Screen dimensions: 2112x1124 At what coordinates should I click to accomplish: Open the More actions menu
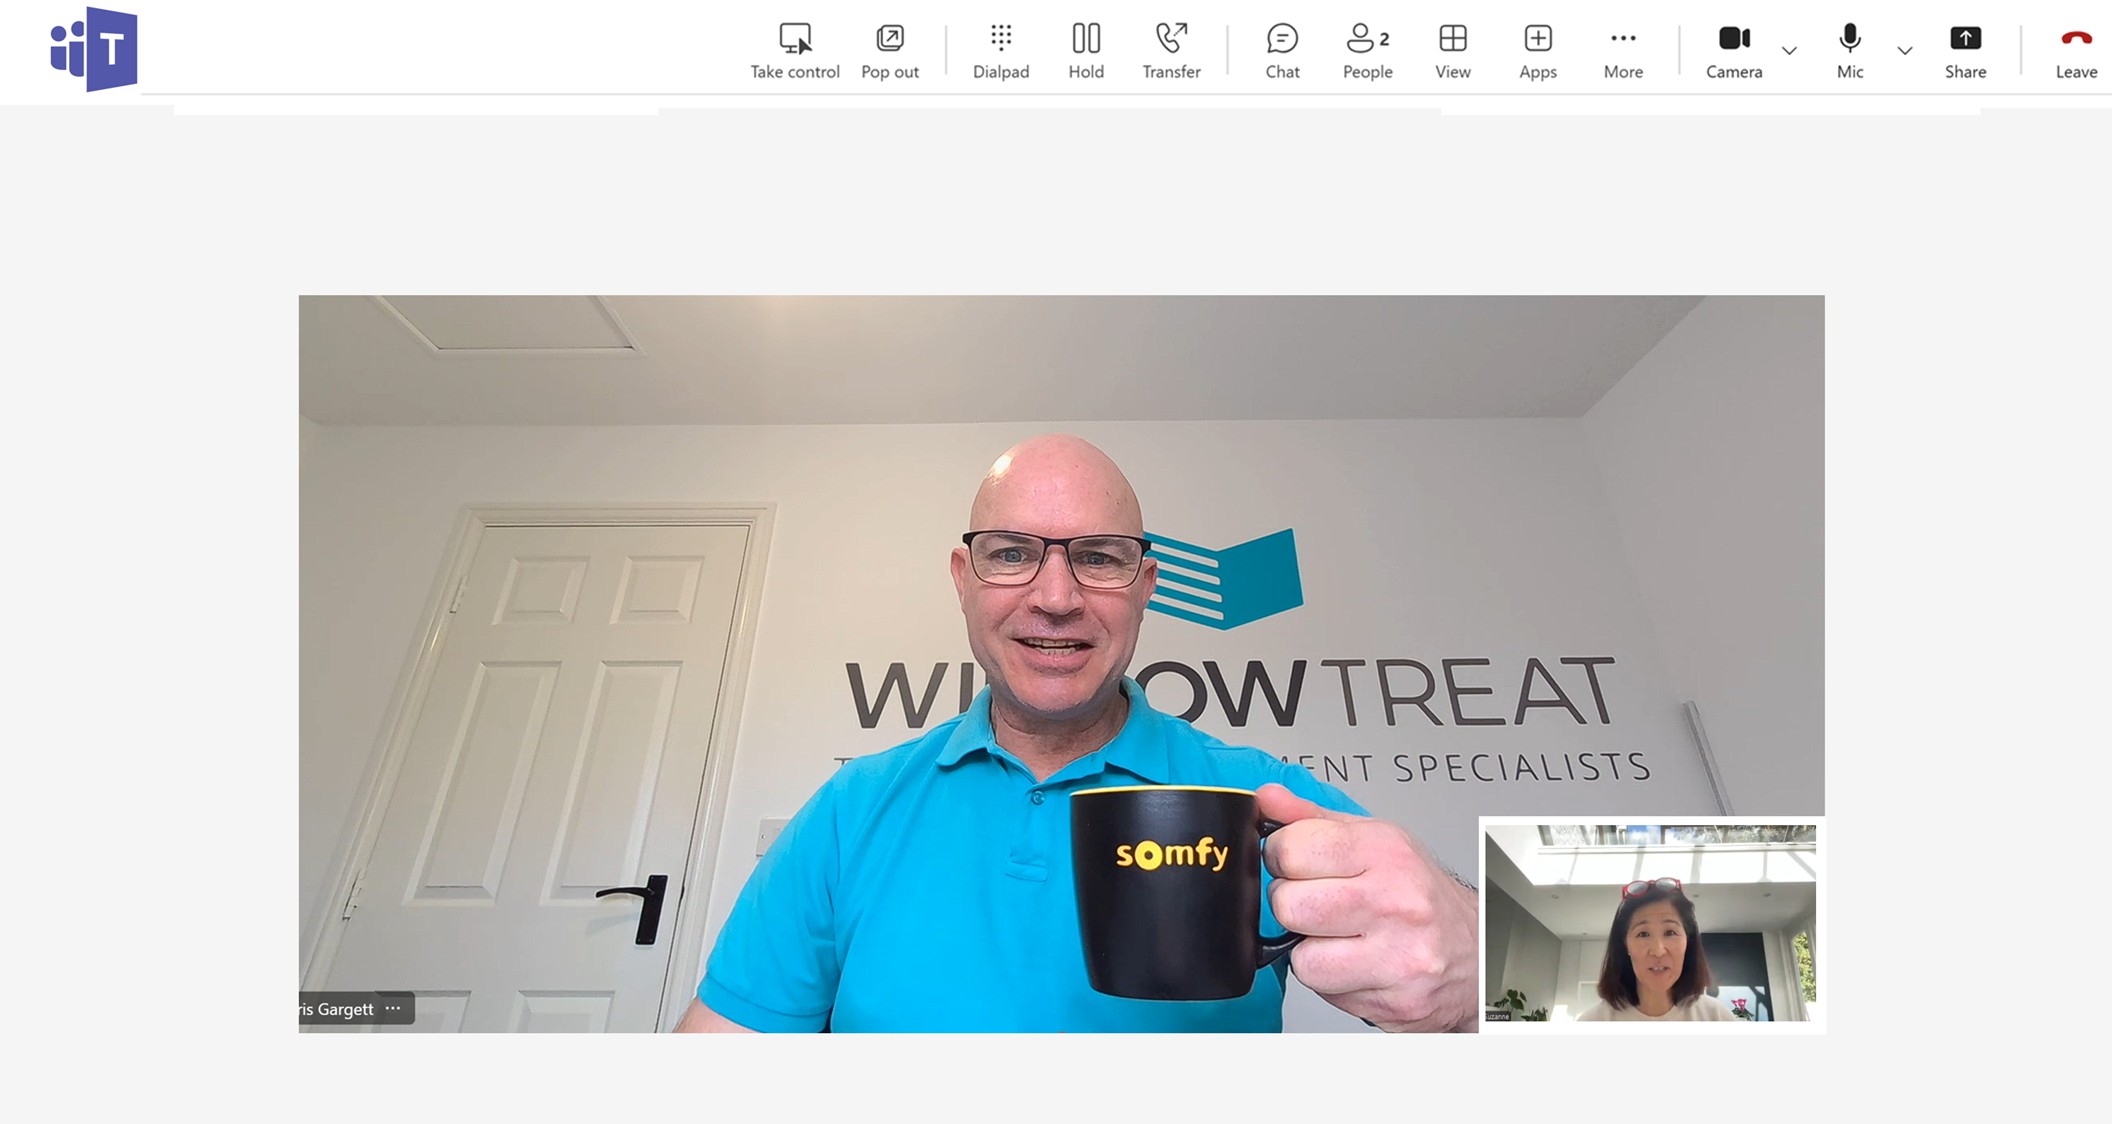[x=1622, y=40]
